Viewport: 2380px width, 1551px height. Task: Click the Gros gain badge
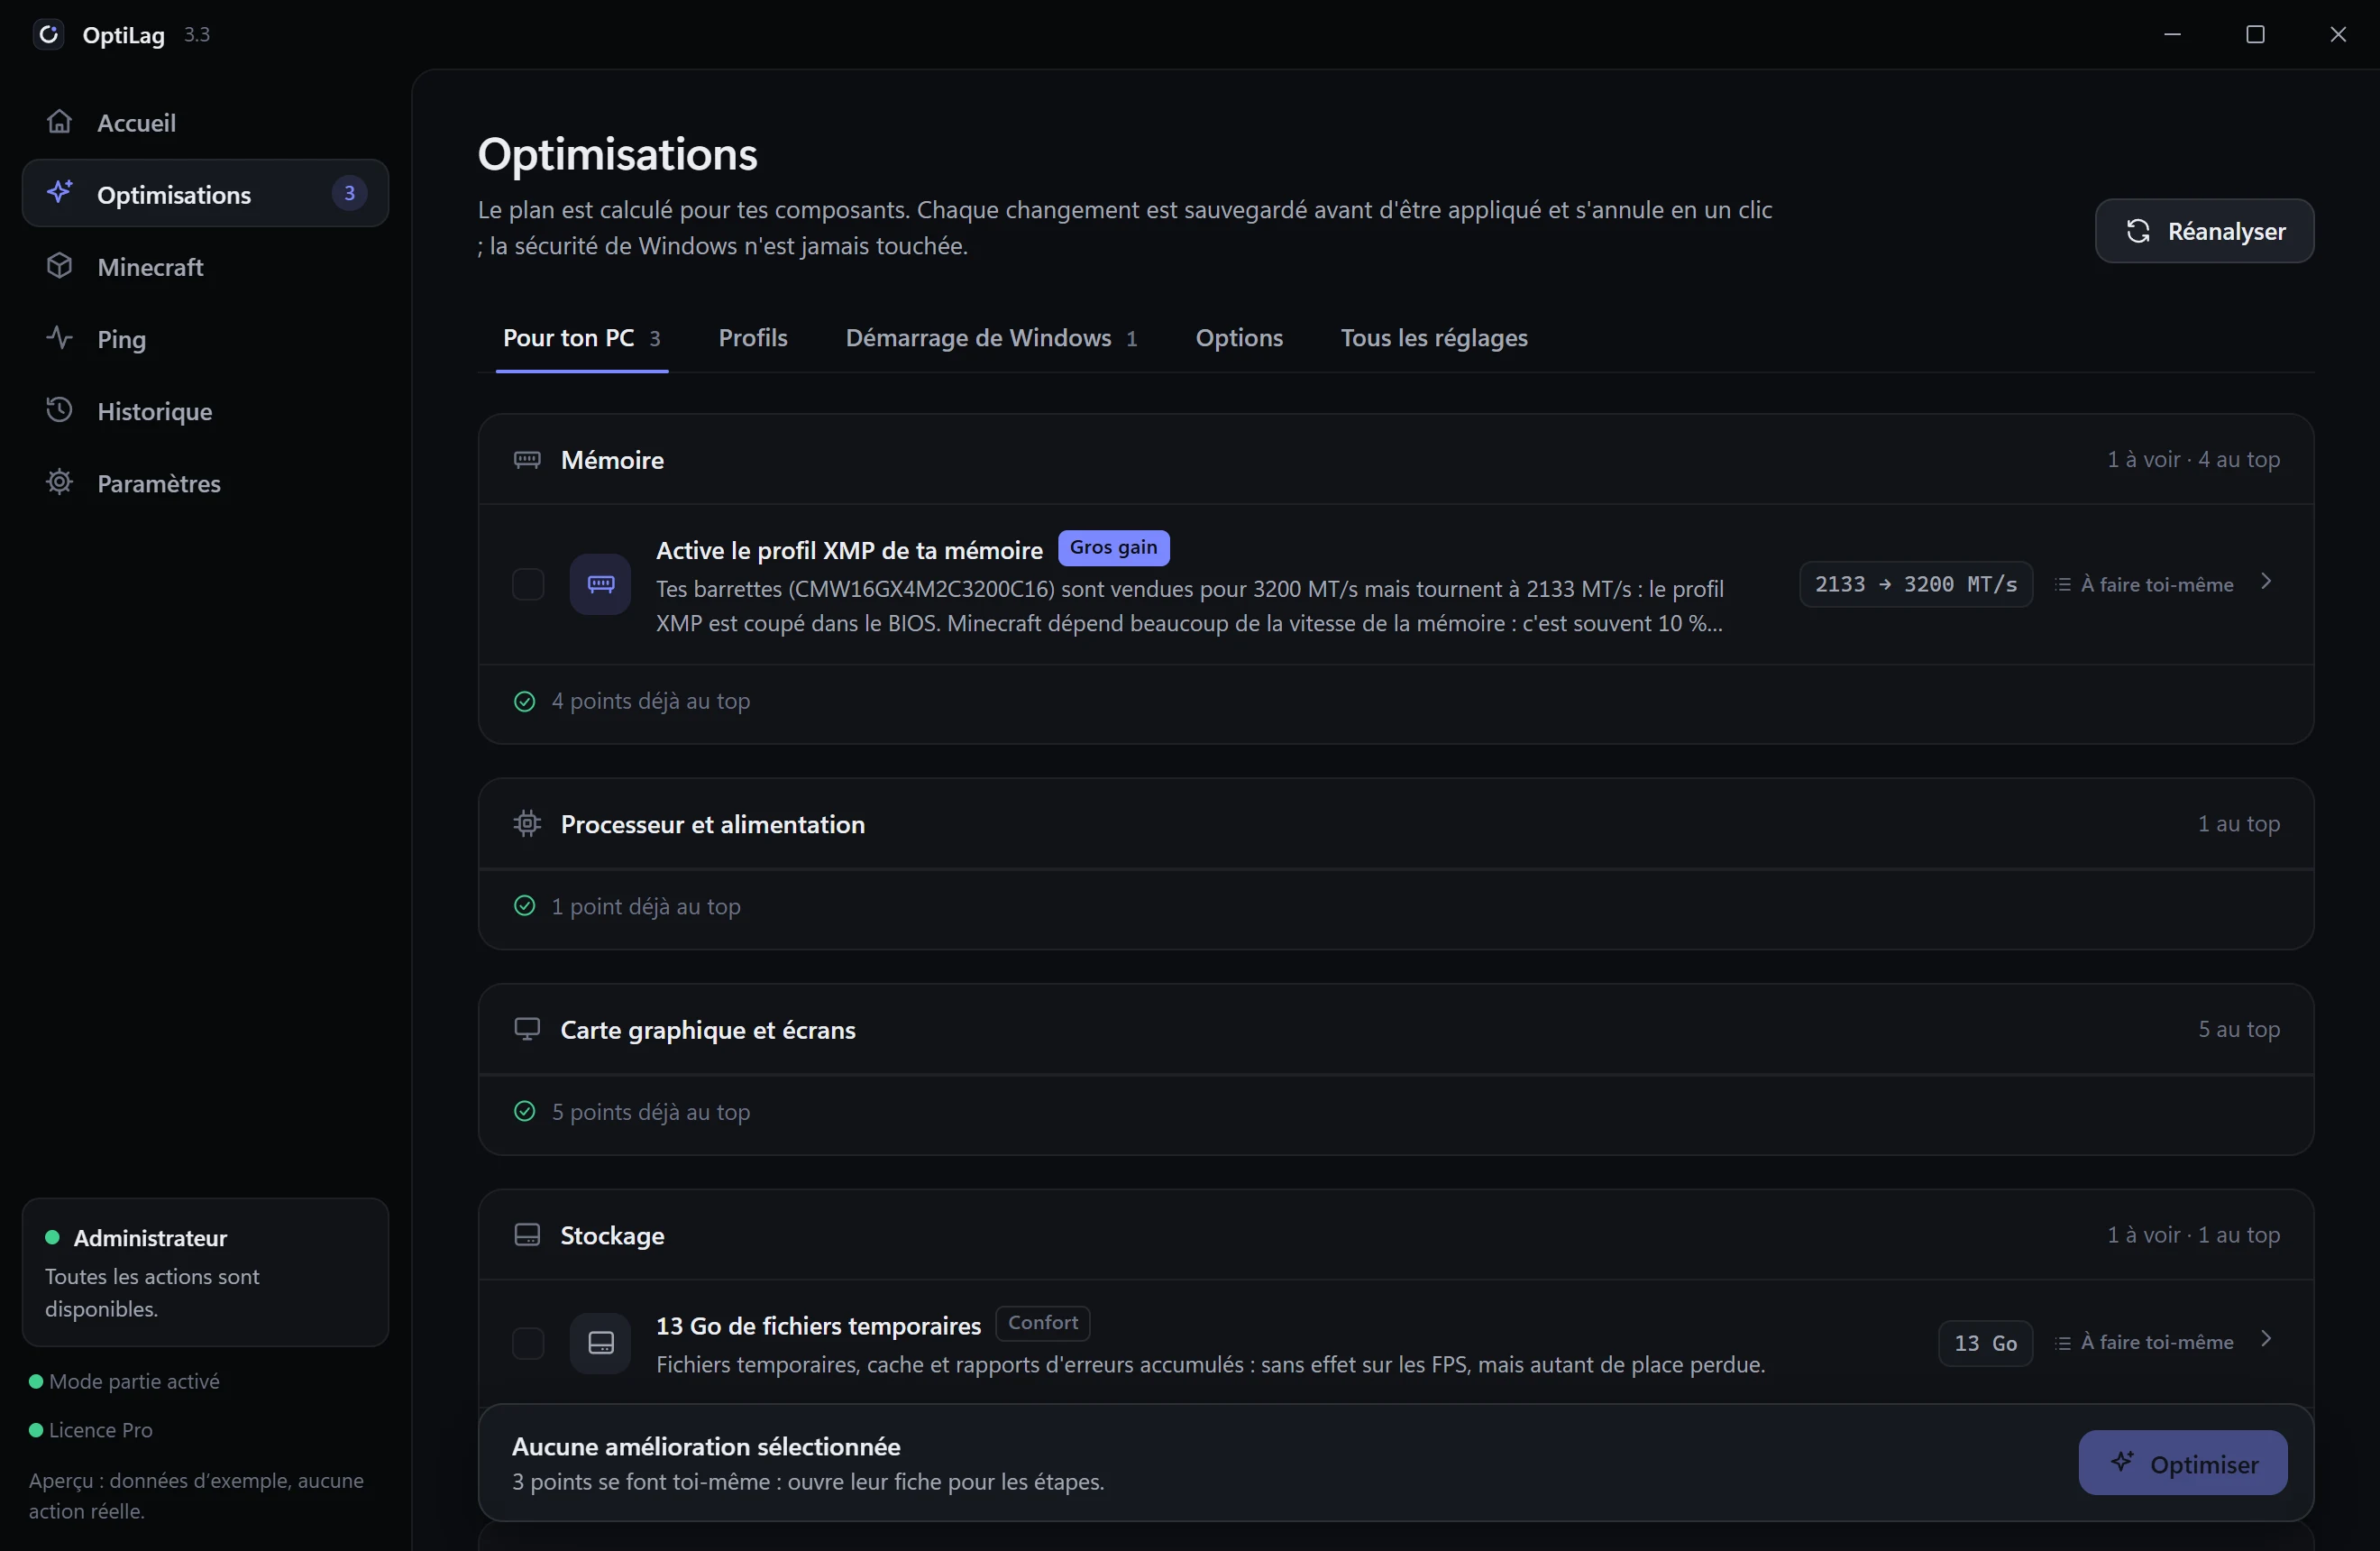[1114, 548]
